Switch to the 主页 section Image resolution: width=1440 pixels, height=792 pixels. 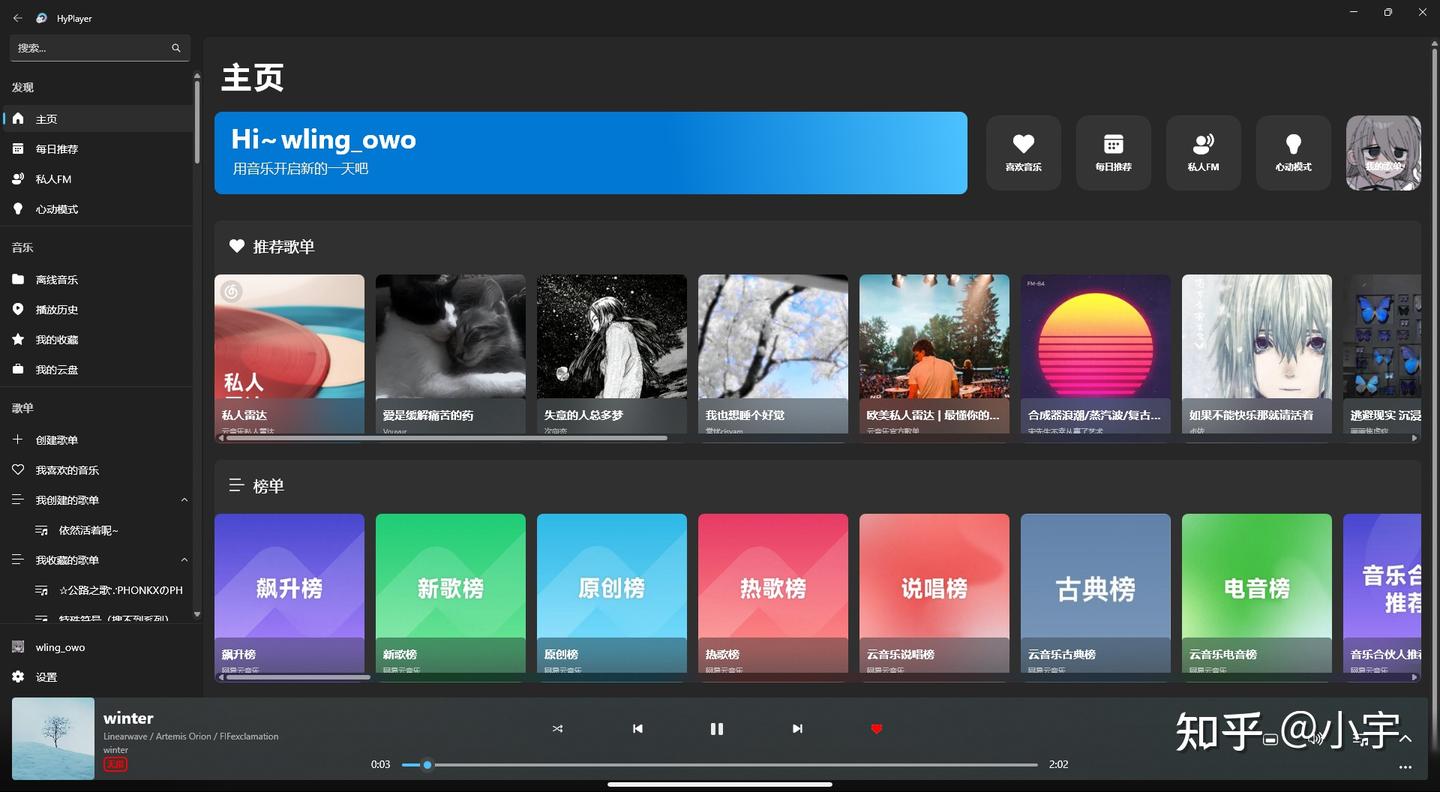[45, 118]
